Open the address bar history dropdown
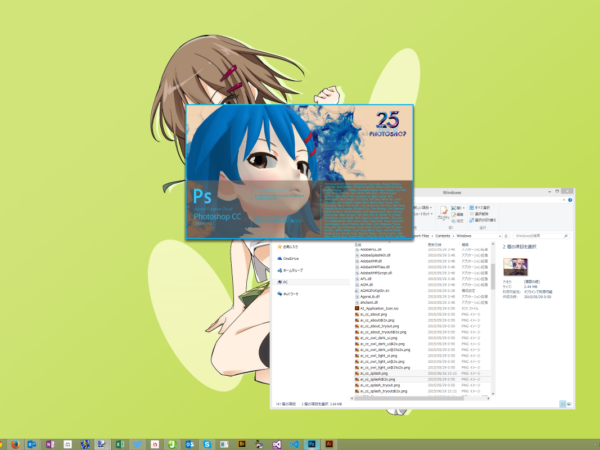The height and width of the screenshot is (450, 600). [x=500, y=236]
